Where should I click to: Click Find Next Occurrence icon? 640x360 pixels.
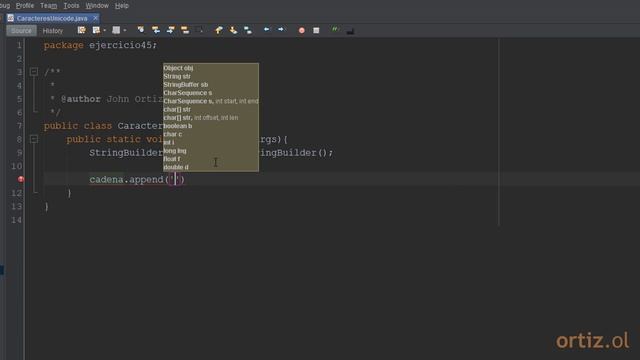[170, 30]
